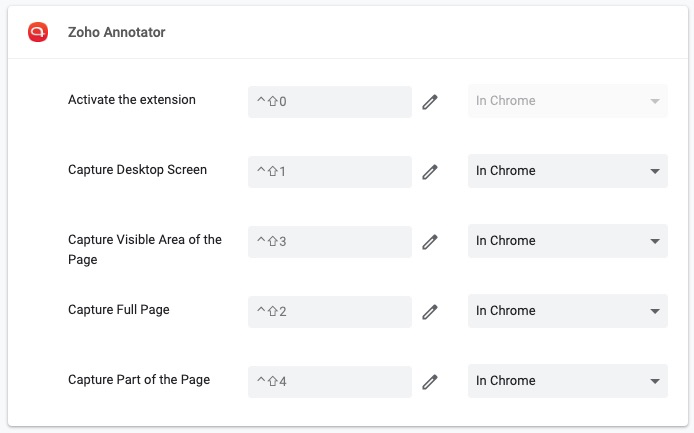Focus the Activate the extension shortcut field
Viewport: 694px width, 433px height.
(x=329, y=101)
